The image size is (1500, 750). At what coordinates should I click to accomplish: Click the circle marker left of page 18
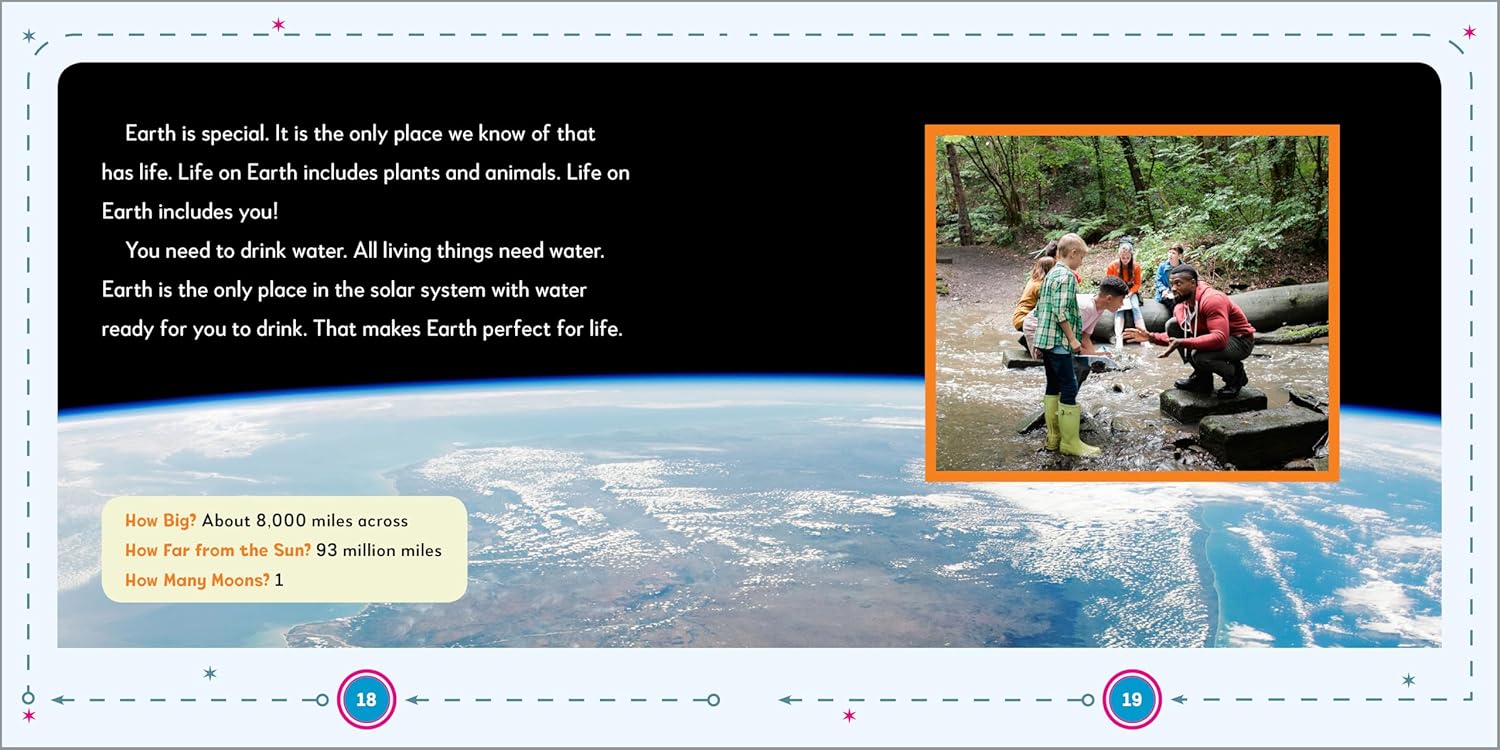point(322,700)
